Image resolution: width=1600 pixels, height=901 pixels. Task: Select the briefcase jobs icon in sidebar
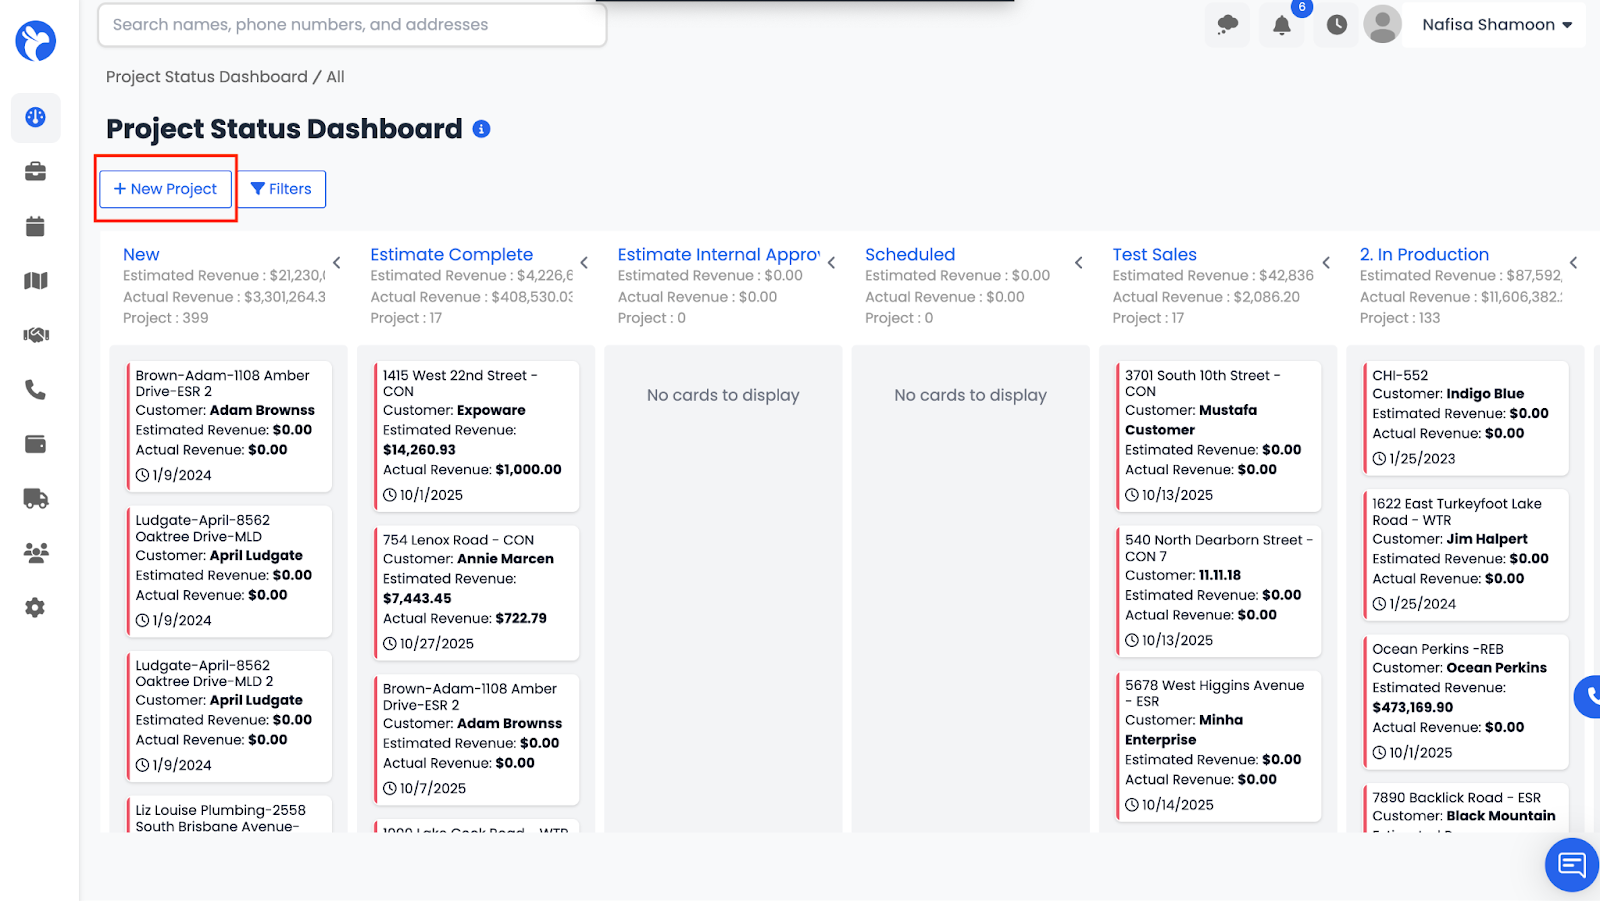[x=35, y=171]
